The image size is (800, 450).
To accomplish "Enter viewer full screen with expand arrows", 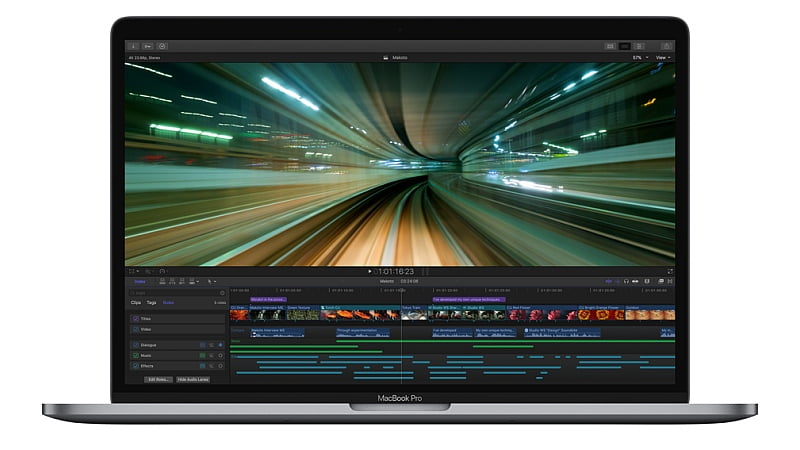I will [x=670, y=271].
